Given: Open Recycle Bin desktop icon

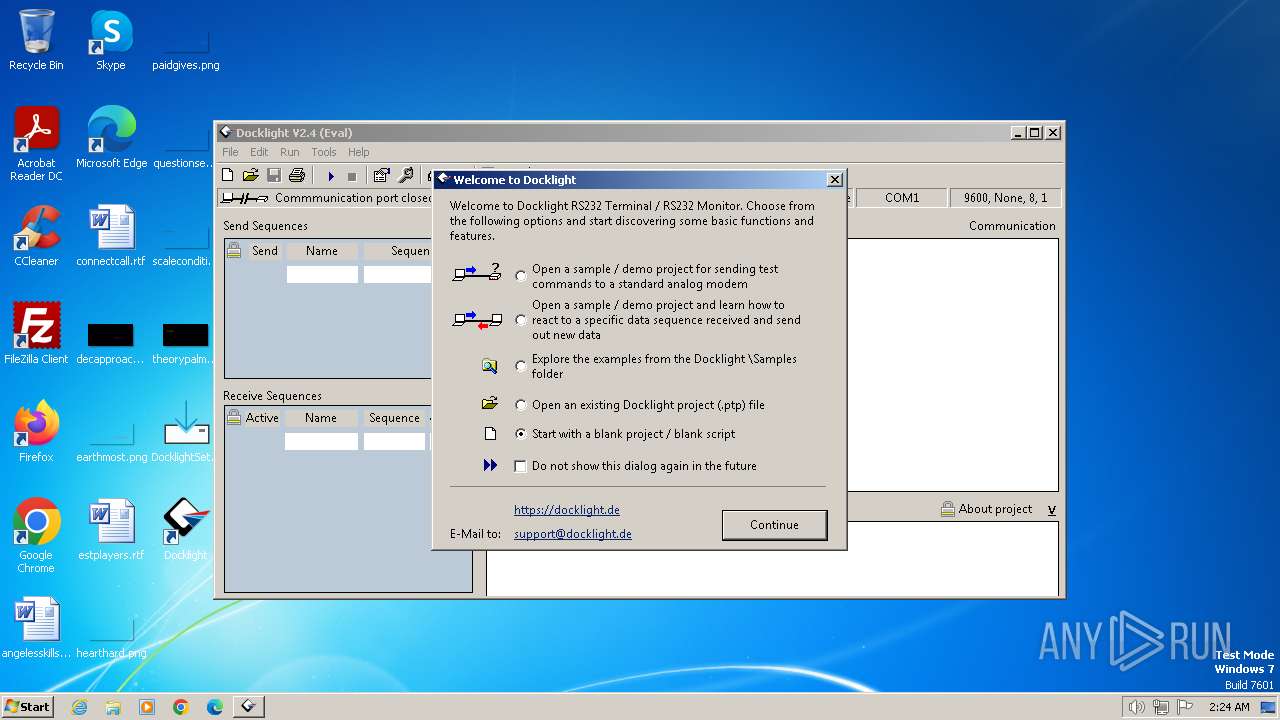Looking at the screenshot, I should (36, 40).
